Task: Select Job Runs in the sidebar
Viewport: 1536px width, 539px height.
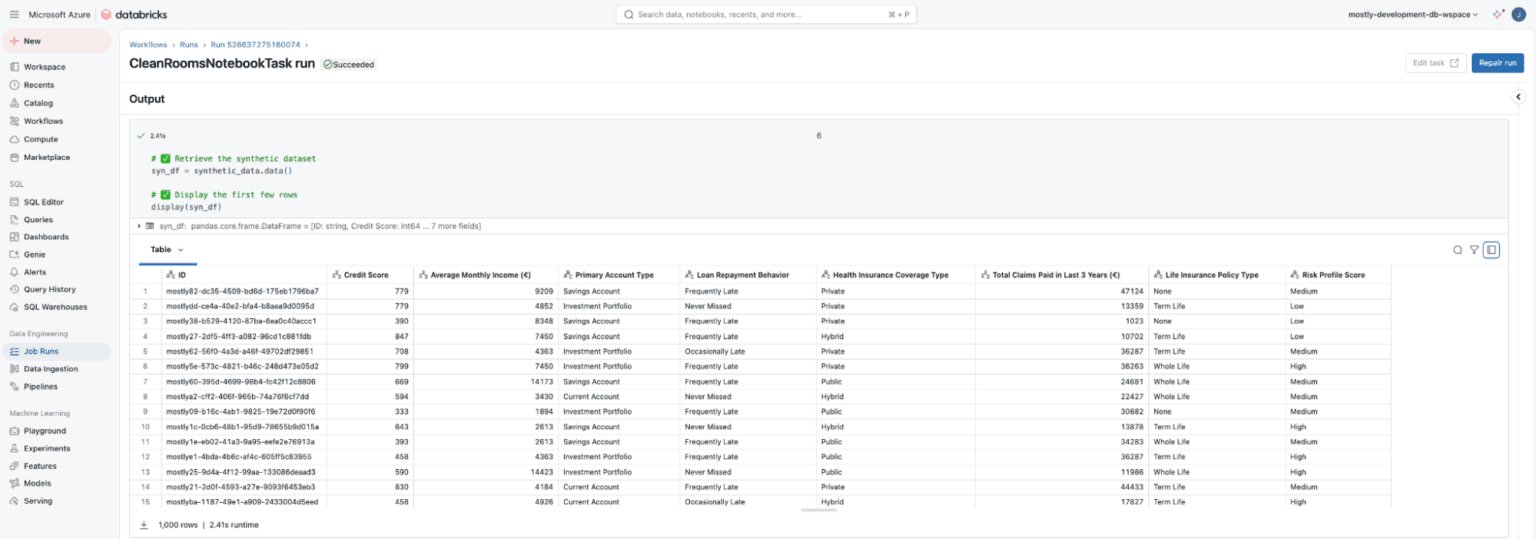Action: point(55,351)
